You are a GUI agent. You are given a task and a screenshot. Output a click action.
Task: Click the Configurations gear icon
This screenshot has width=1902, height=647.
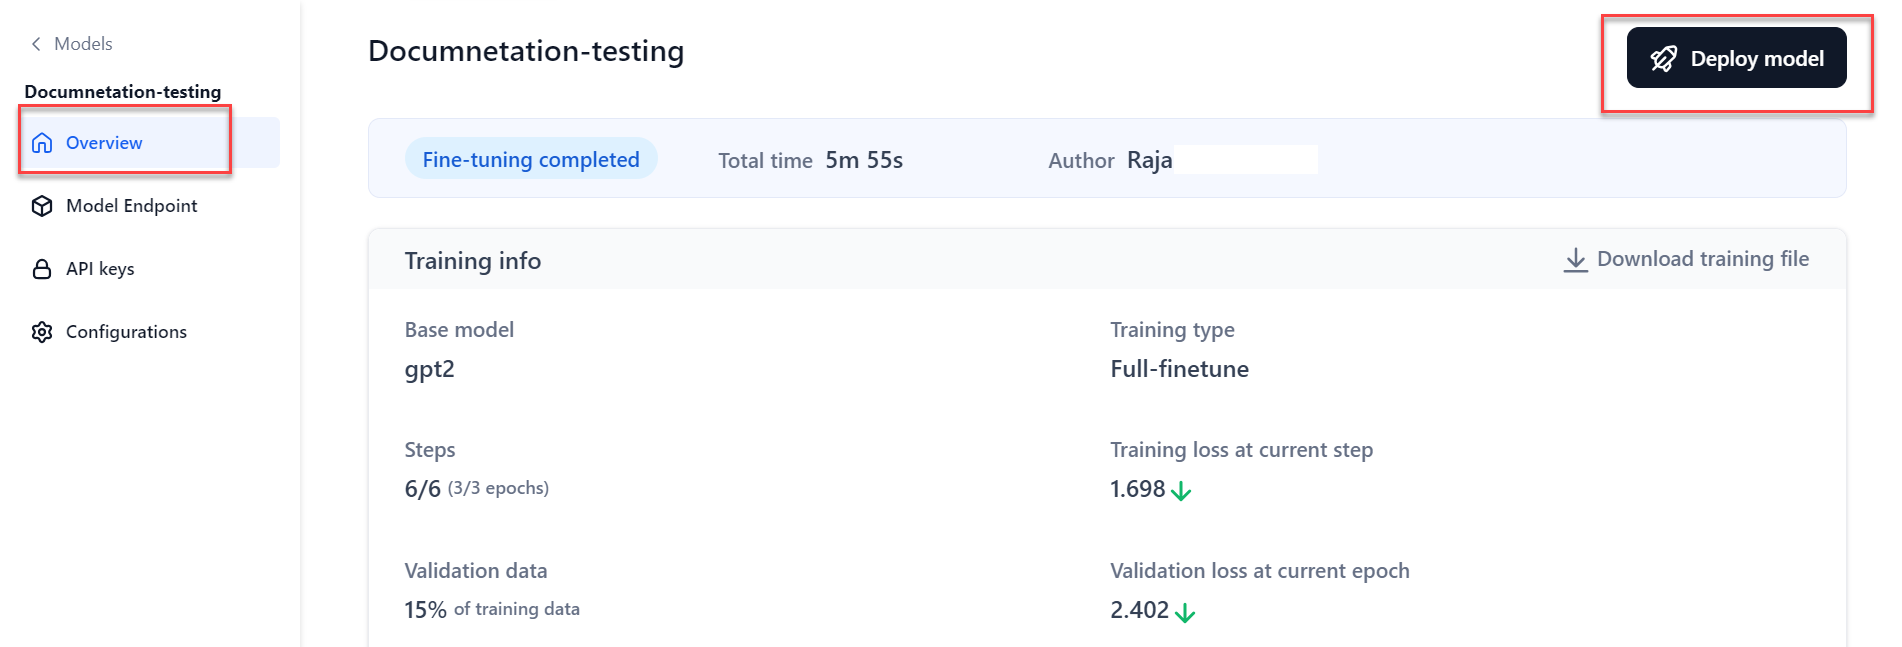pos(42,332)
